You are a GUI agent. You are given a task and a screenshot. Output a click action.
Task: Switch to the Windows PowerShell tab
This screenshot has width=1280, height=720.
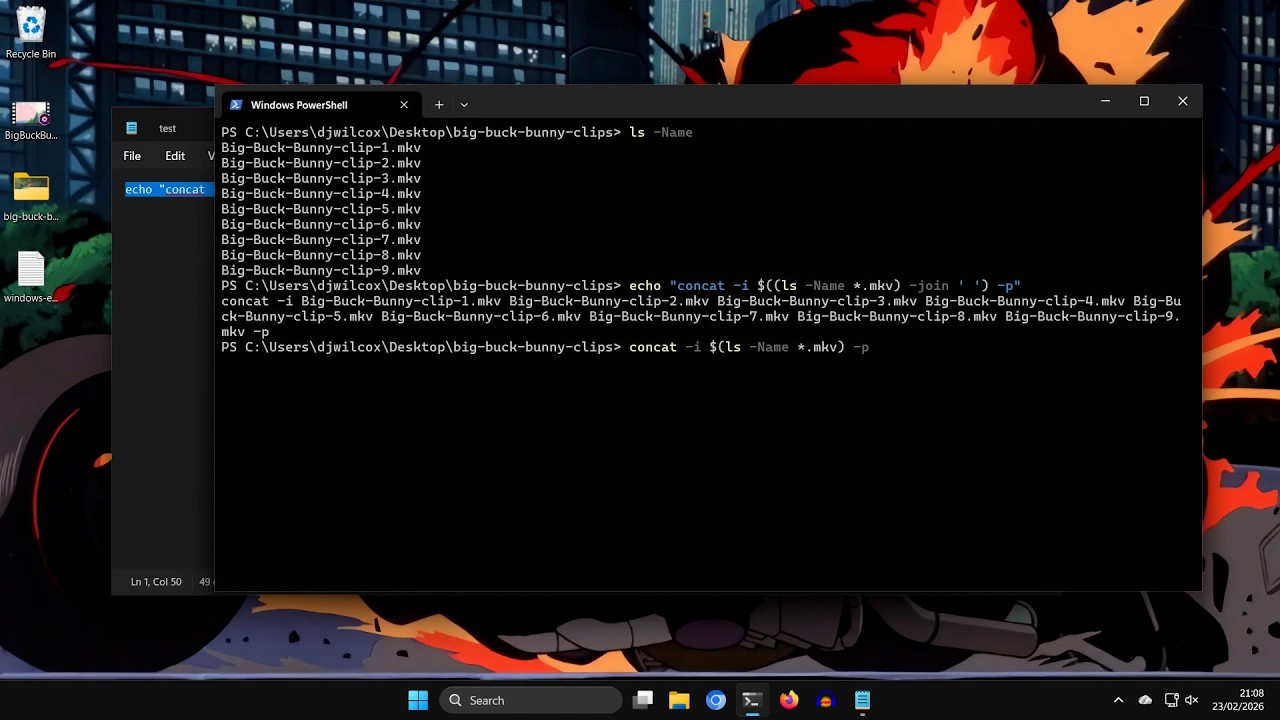(319, 105)
